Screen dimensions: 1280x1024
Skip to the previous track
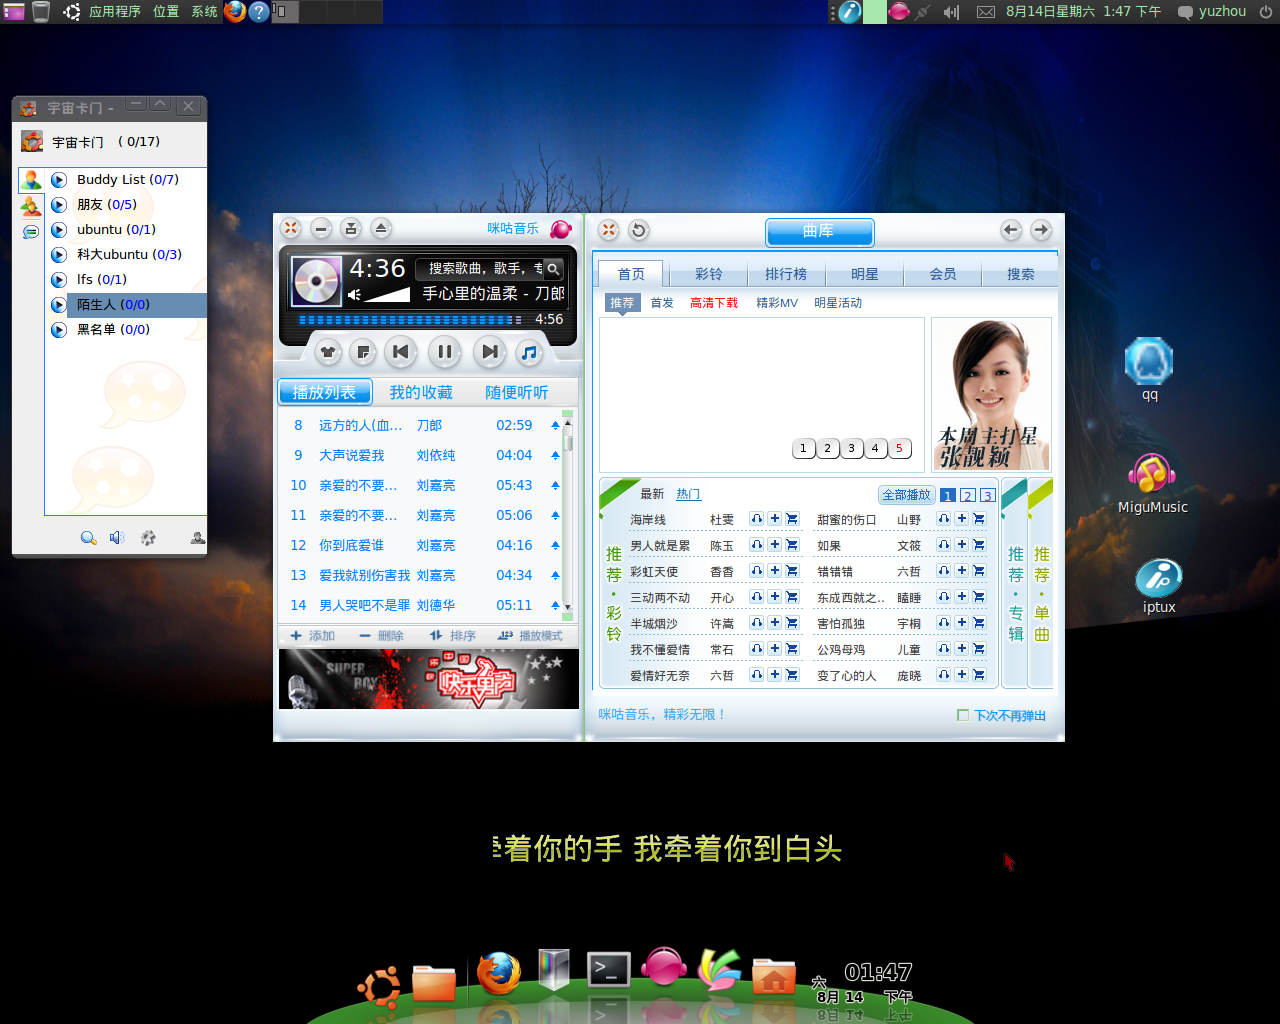point(401,351)
